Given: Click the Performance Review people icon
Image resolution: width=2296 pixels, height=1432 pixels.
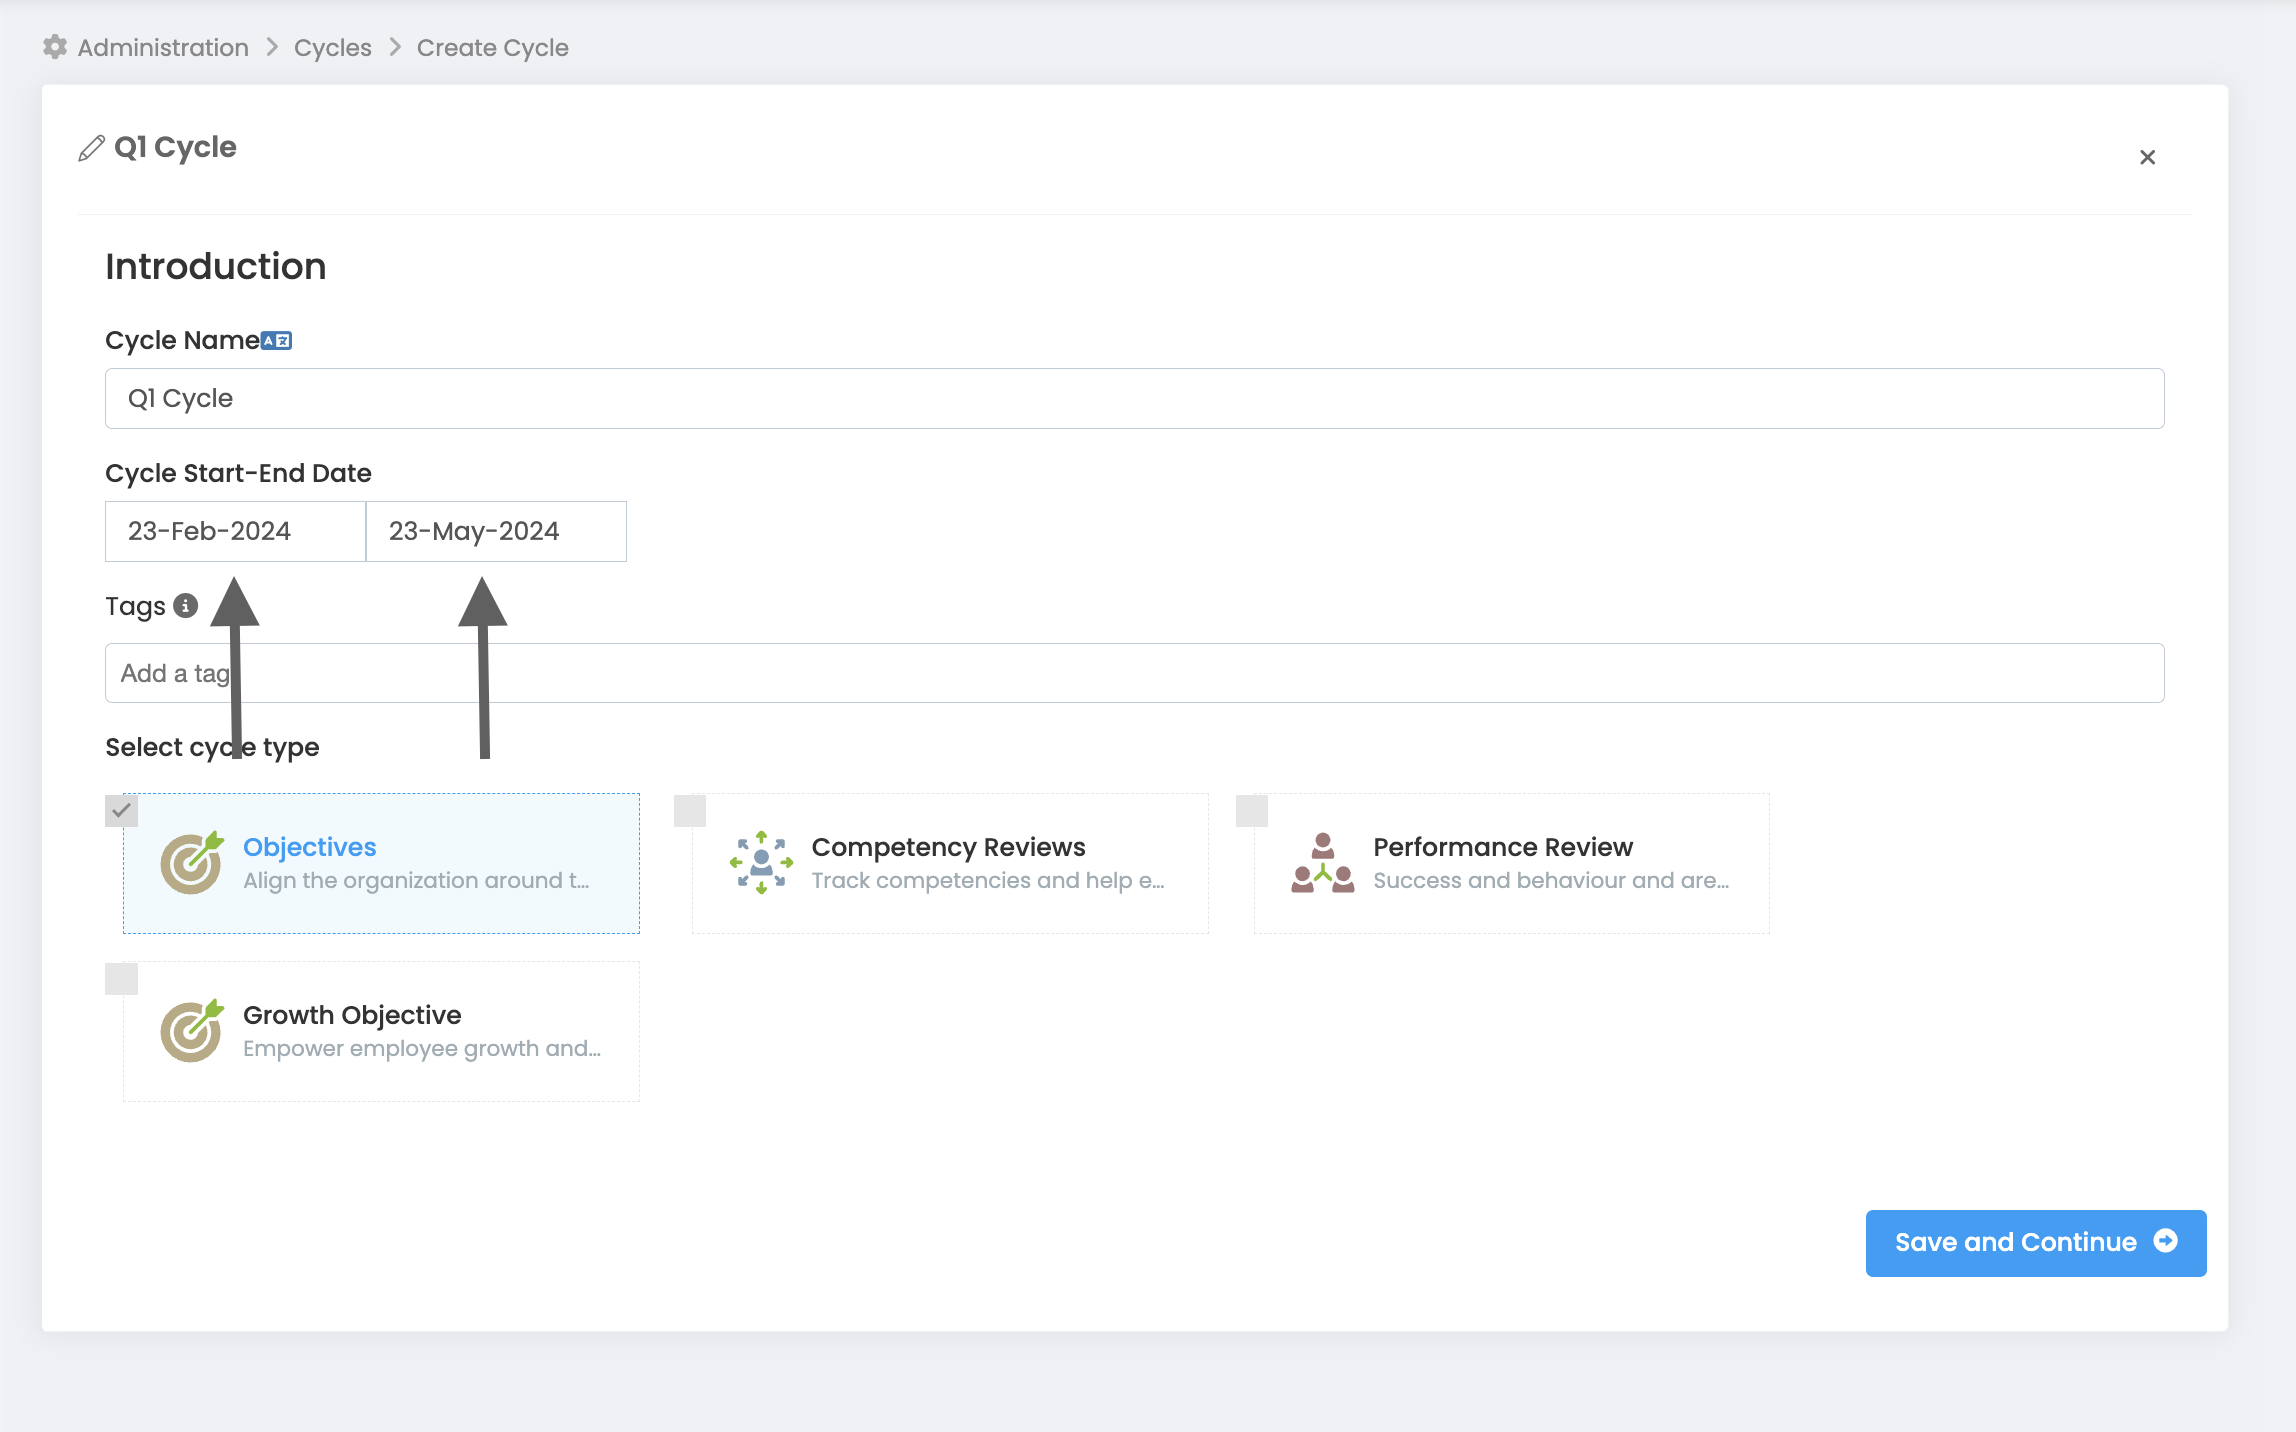Looking at the screenshot, I should tap(1322, 862).
